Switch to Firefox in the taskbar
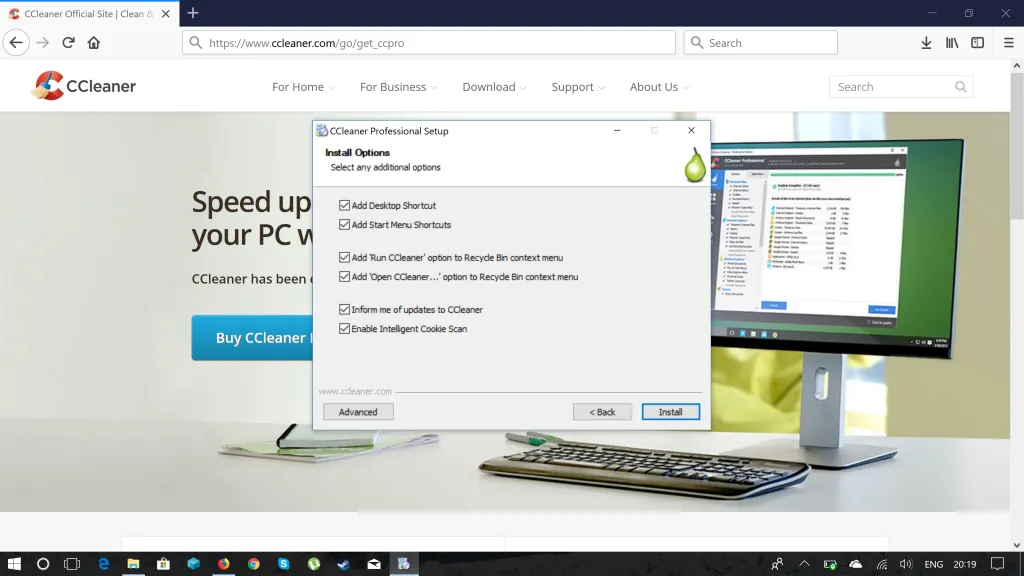The height and width of the screenshot is (576, 1024). 223,564
